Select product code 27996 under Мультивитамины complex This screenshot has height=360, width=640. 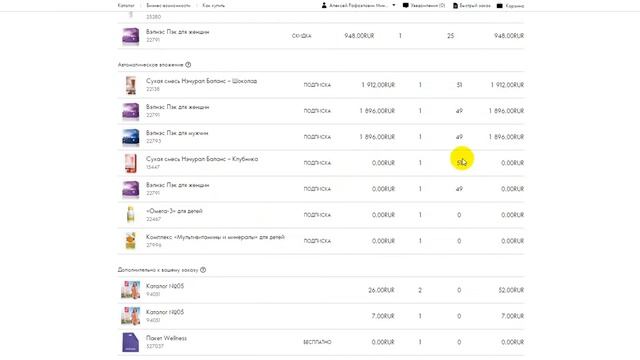click(x=154, y=245)
